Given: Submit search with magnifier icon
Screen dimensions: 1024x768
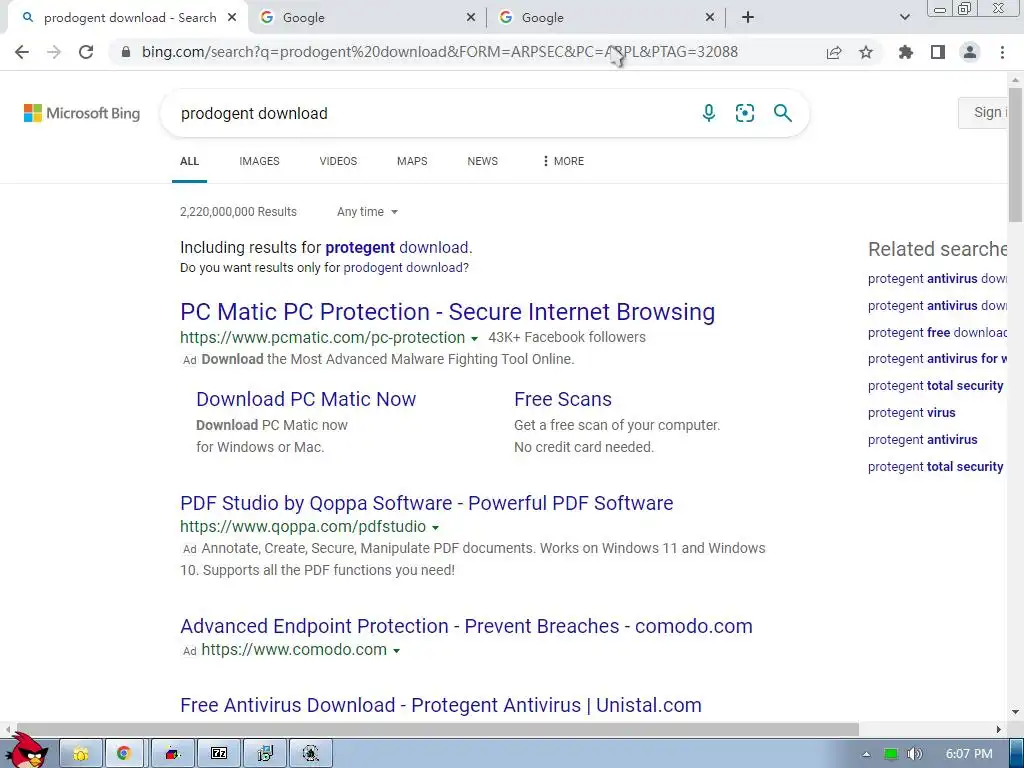Looking at the screenshot, I should click(782, 113).
